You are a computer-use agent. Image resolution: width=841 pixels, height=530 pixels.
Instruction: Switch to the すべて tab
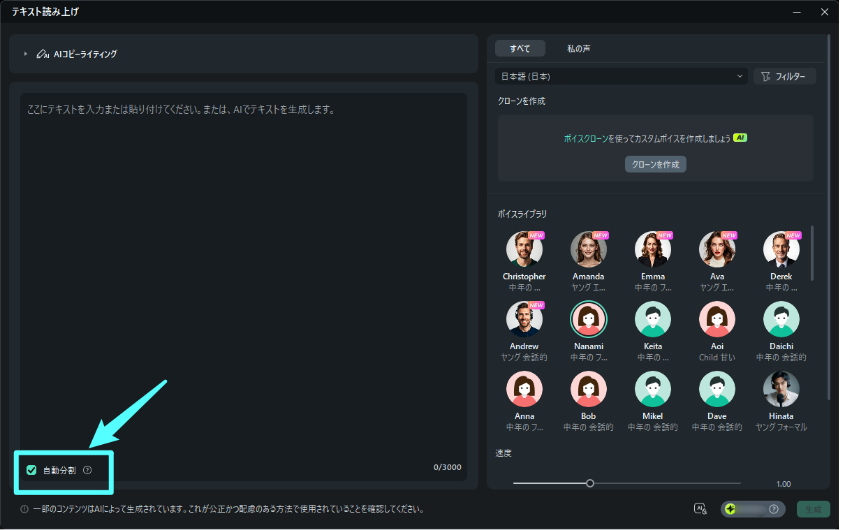pyautogui.click(x=520, y=48)
